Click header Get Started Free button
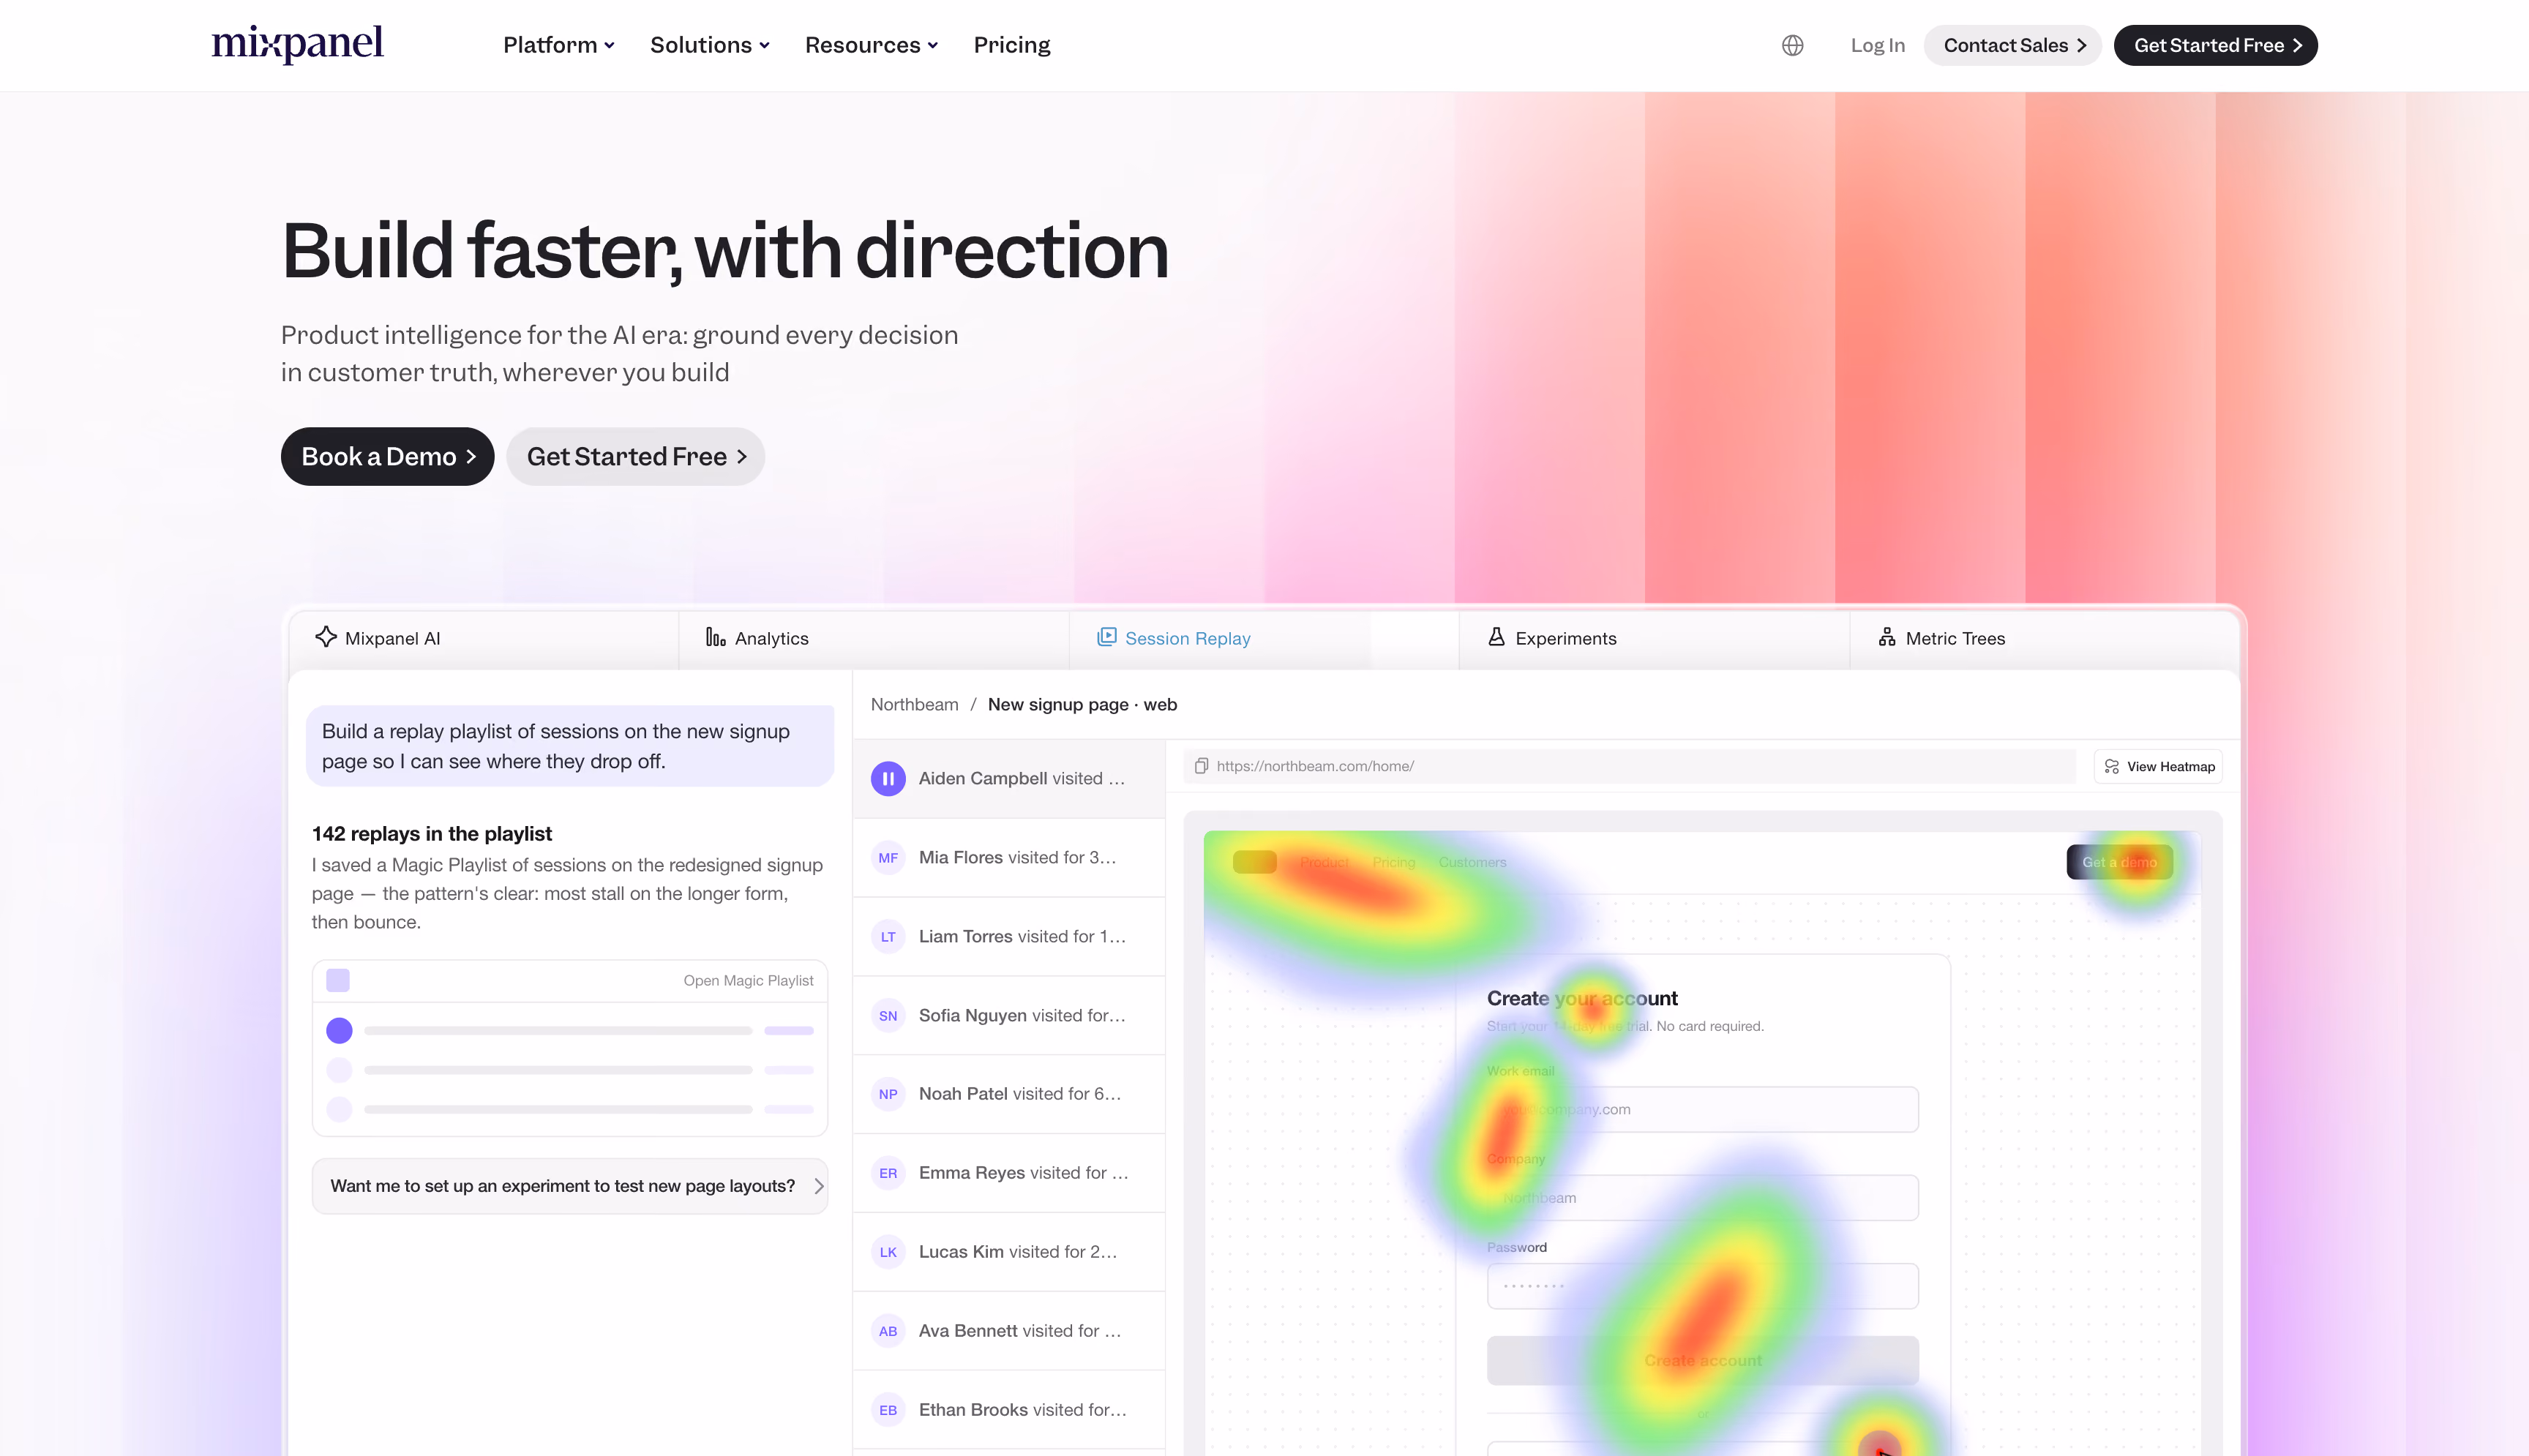 2215,45
